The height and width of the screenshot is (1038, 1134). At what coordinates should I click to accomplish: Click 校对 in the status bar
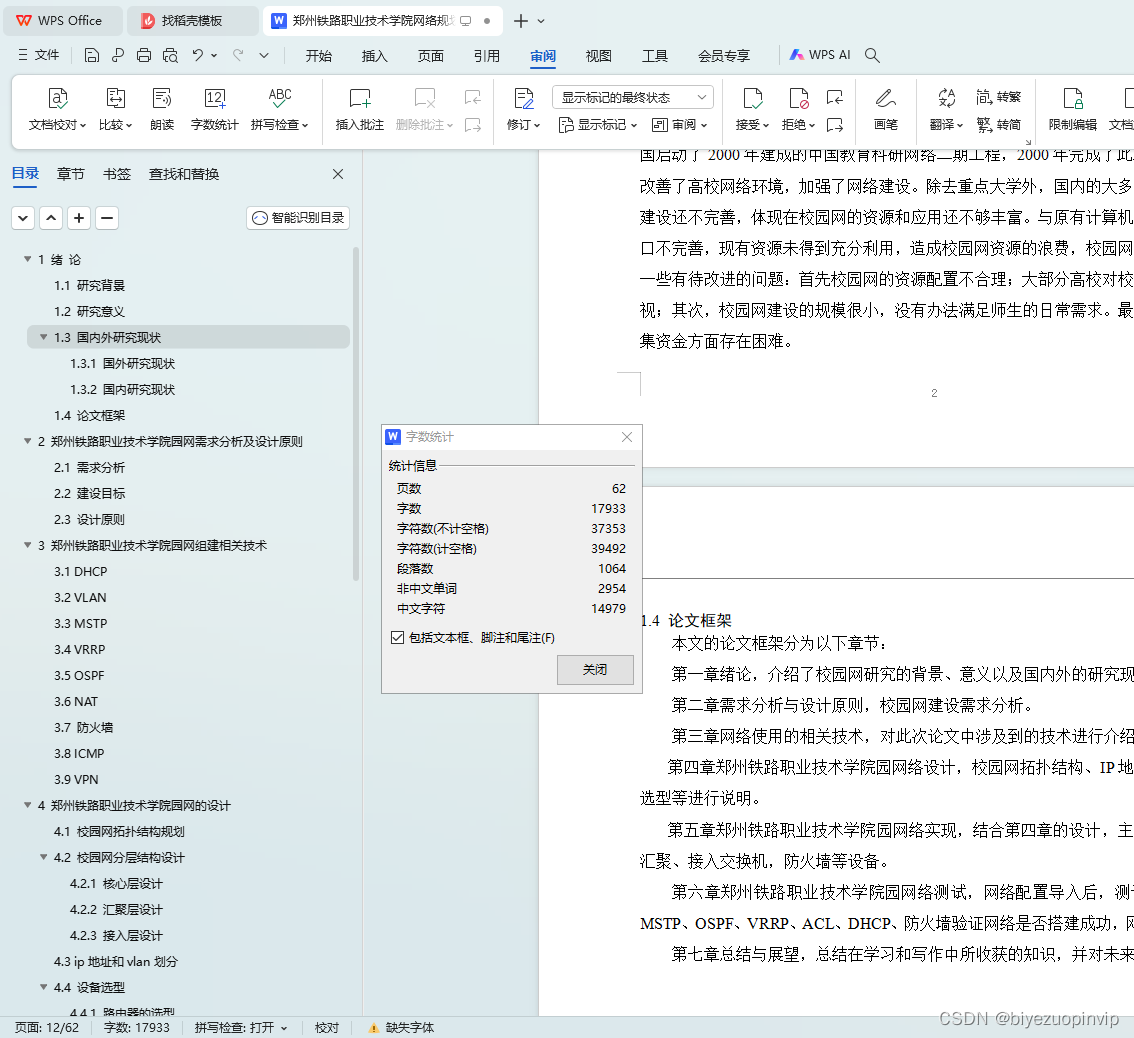(x=327, y=1028)
